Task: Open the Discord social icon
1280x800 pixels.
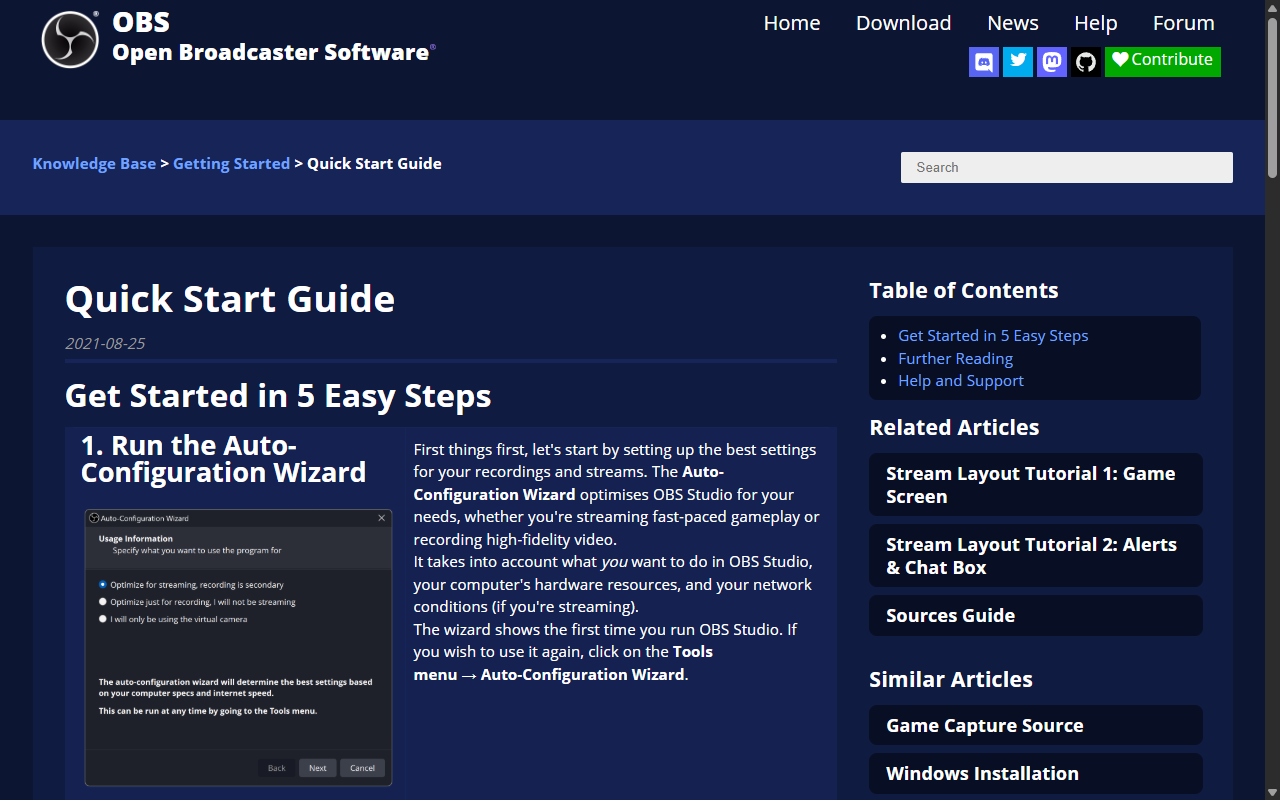Action: [x=984, y=62]
